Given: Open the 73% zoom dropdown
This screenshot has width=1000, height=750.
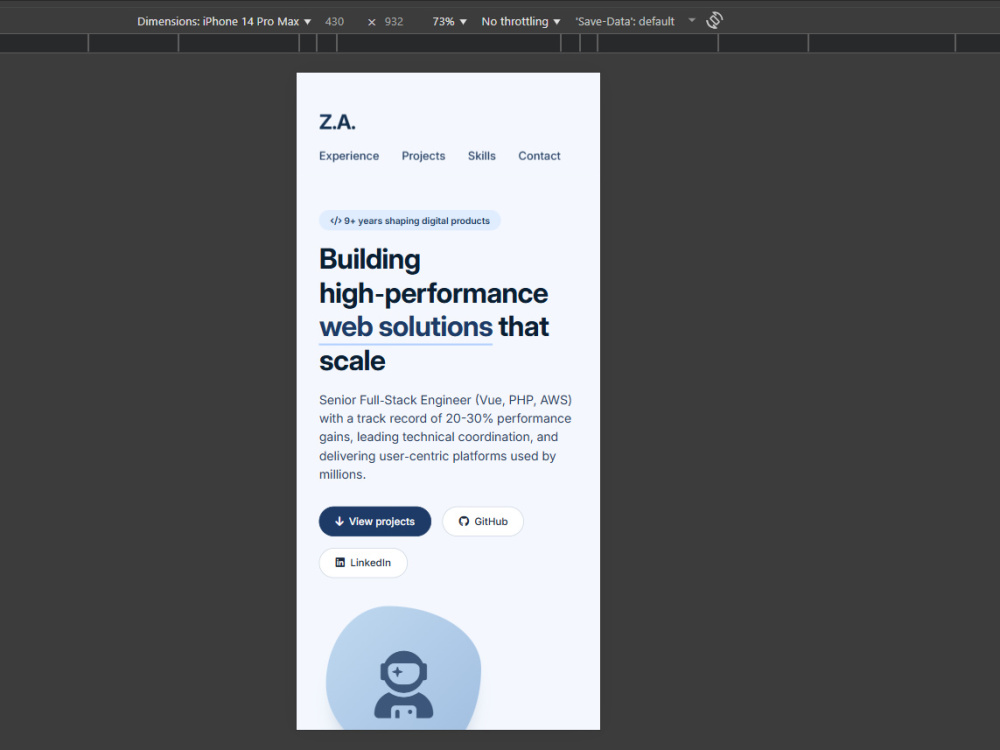Looking at the screenshot, I should [449, 21].
